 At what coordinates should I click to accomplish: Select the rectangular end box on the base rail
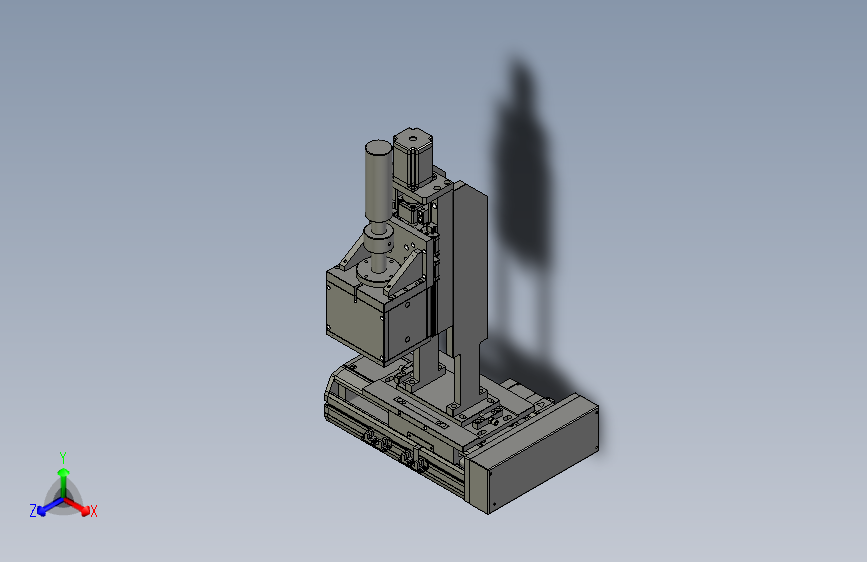(x=534, y=455)
